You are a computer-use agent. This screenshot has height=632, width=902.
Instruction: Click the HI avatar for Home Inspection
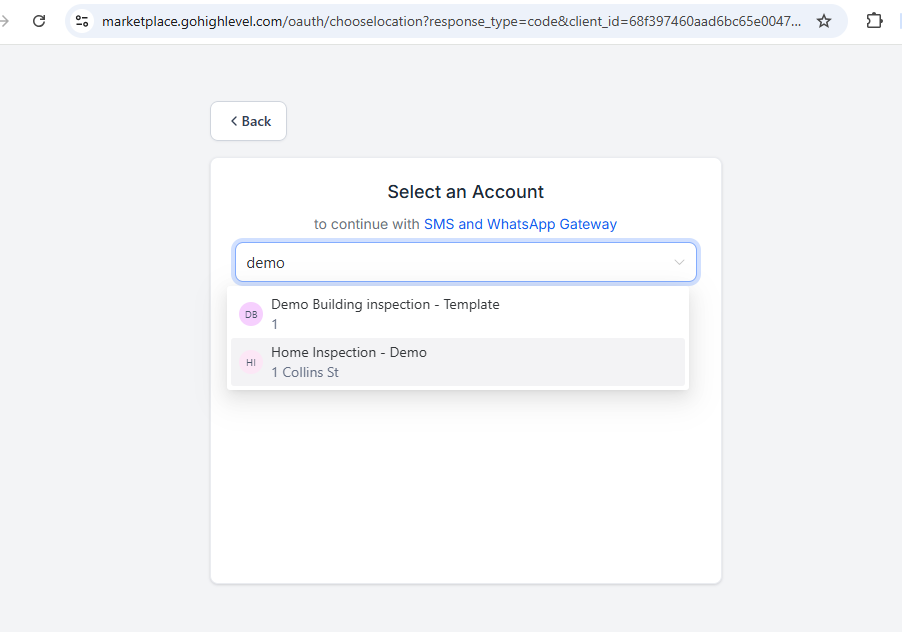coord(251,362)
